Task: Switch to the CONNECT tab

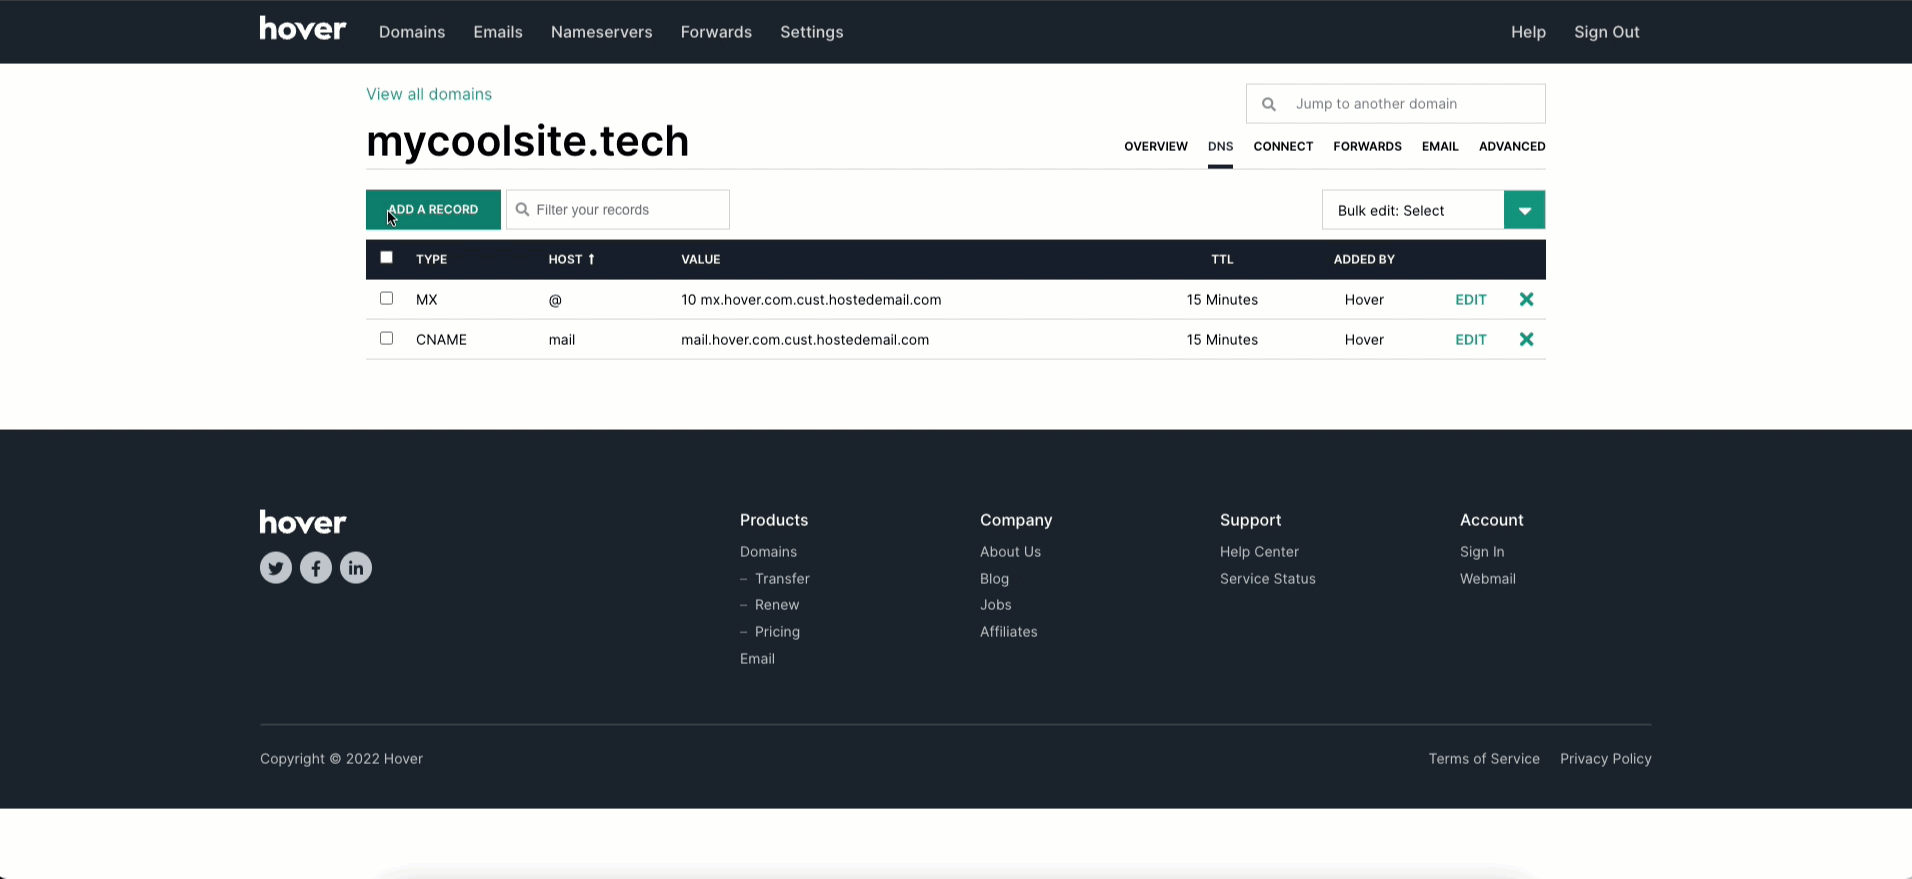Action: pos(1283,146)
